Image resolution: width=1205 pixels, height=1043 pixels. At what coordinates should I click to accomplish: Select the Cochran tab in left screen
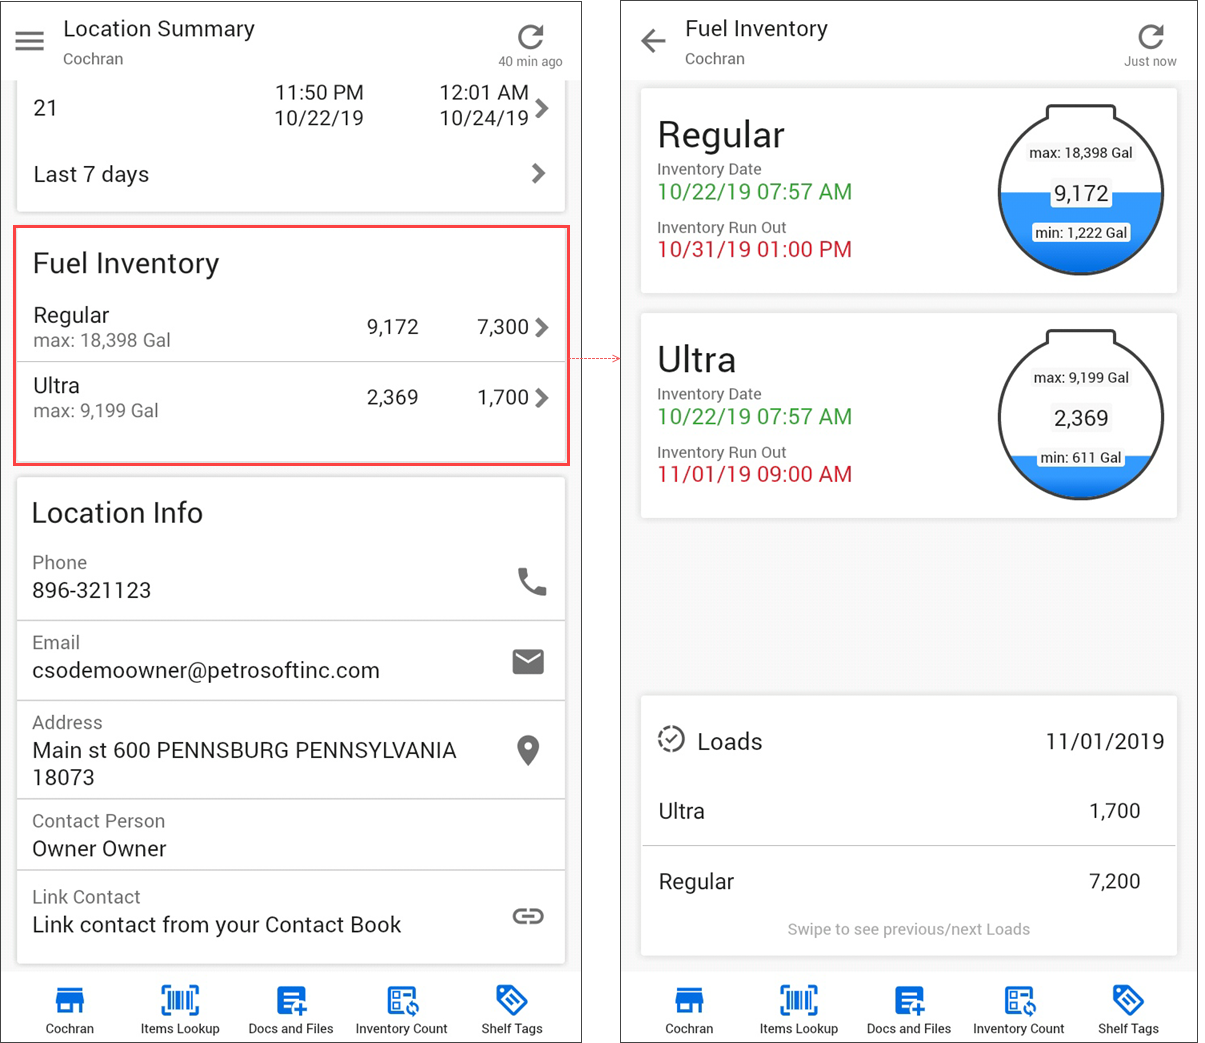70,1009
